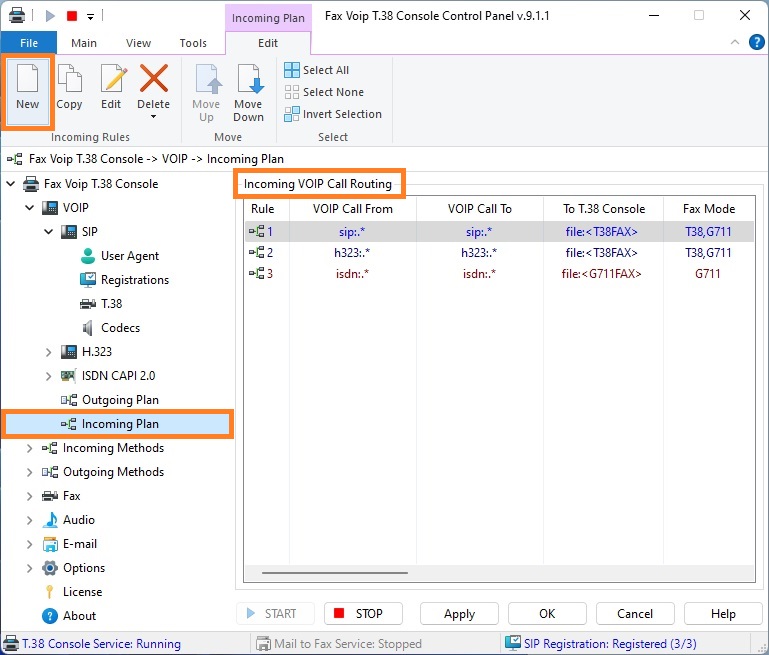
Task: Select Outgoing Plan in the tree
Action: (x=120, y=400)
